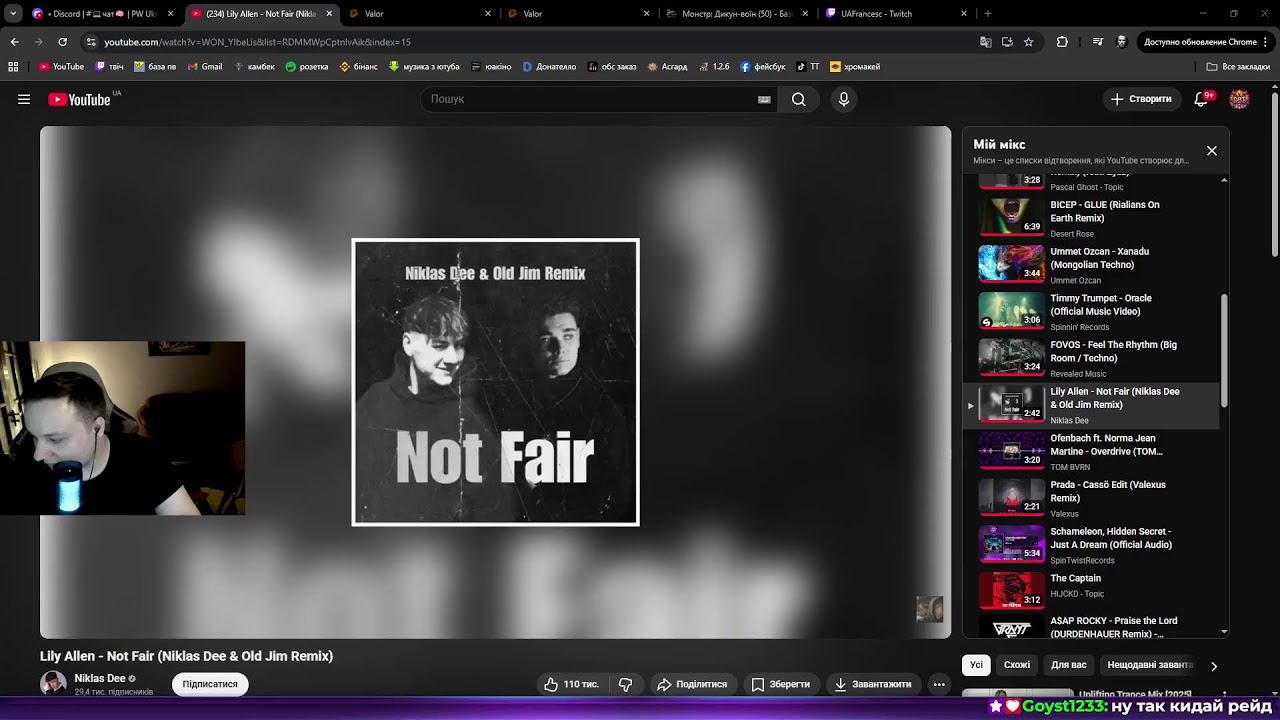Install app icon in address bar
This screenshot has width=1280, height=720.
coord(1007,42)
